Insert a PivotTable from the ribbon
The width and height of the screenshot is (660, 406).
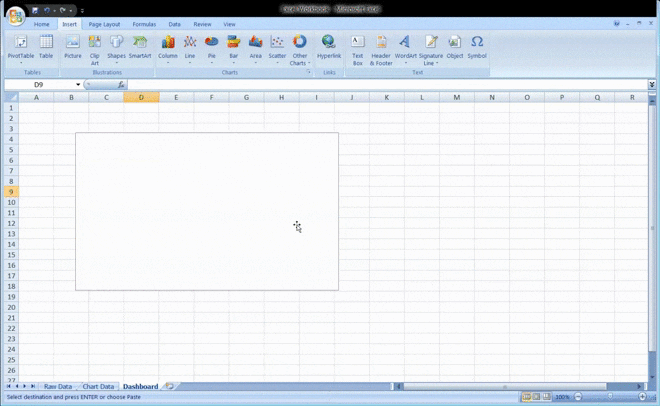tap(20, 46)
